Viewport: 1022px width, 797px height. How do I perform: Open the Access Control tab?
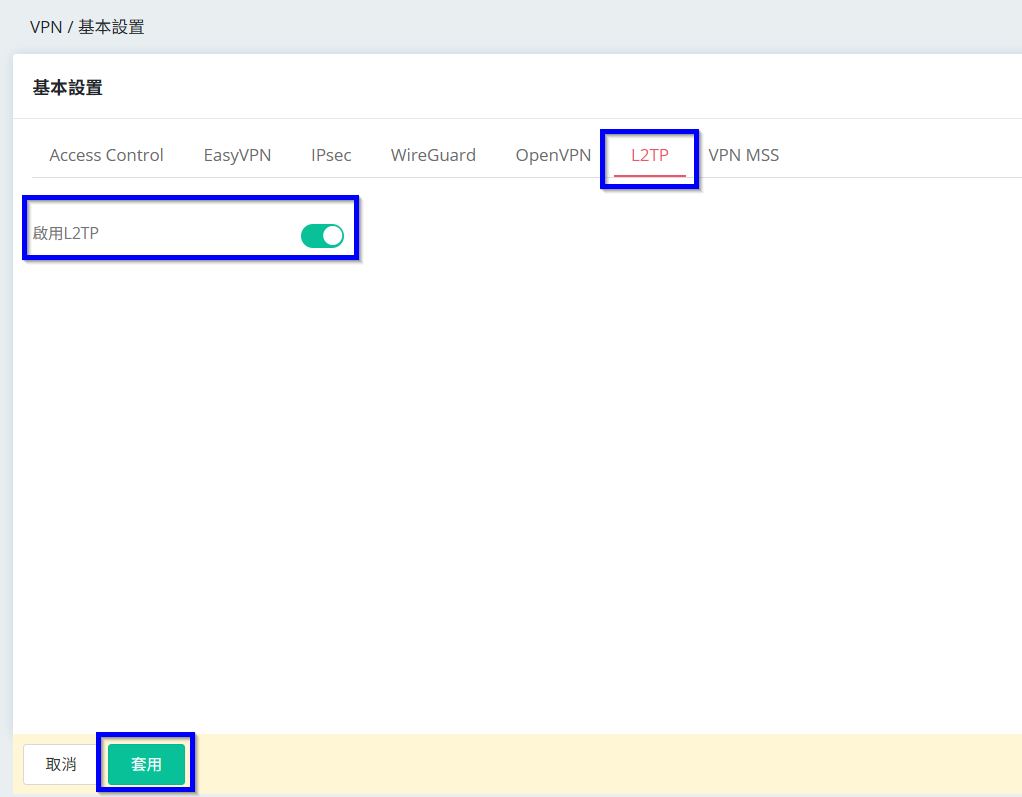106,155
